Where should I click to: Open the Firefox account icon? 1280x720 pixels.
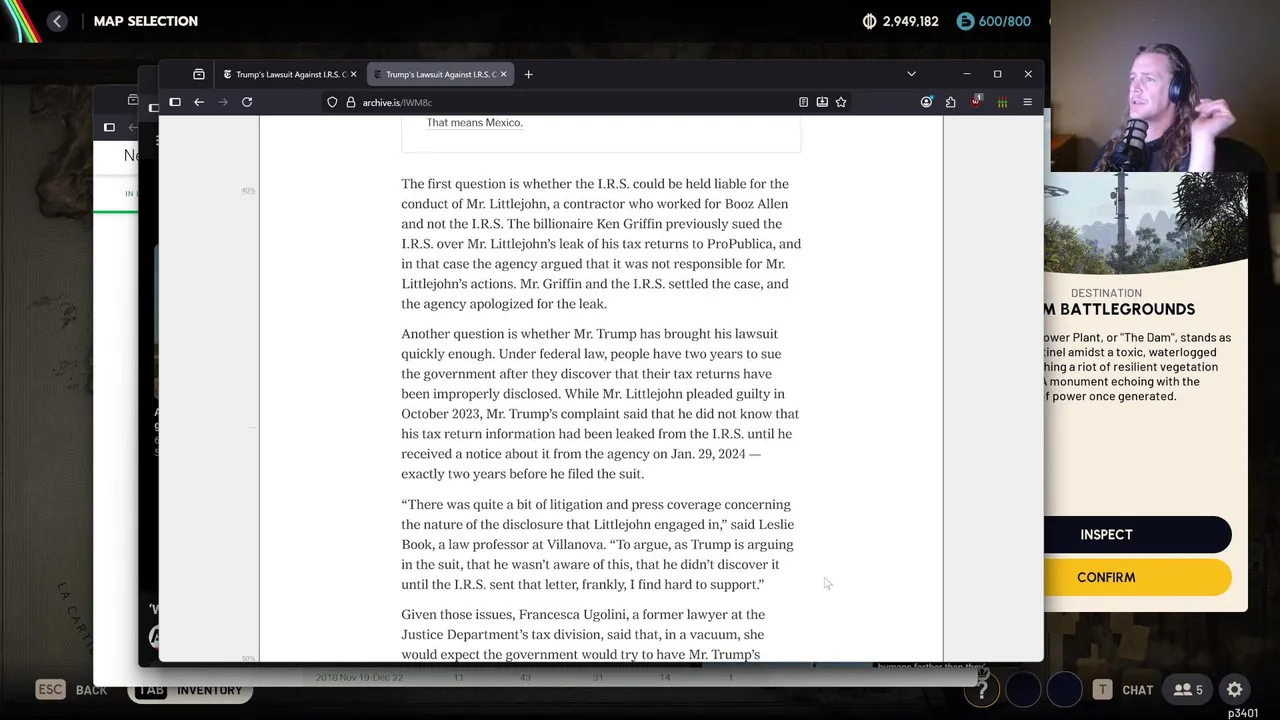pyautogui.click(x=926, y=102)
